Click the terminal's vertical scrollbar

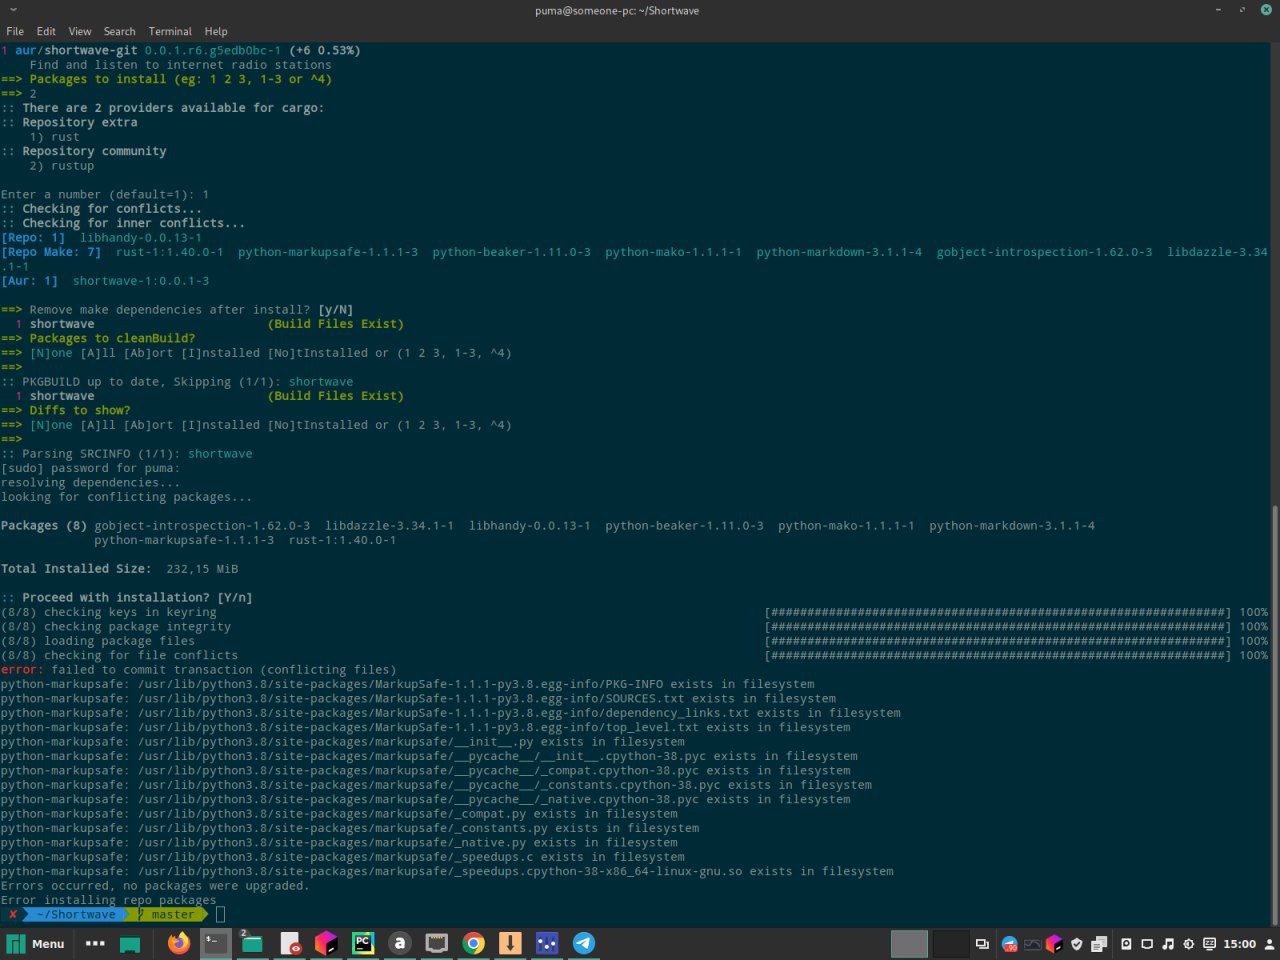tap(1275, 715)
